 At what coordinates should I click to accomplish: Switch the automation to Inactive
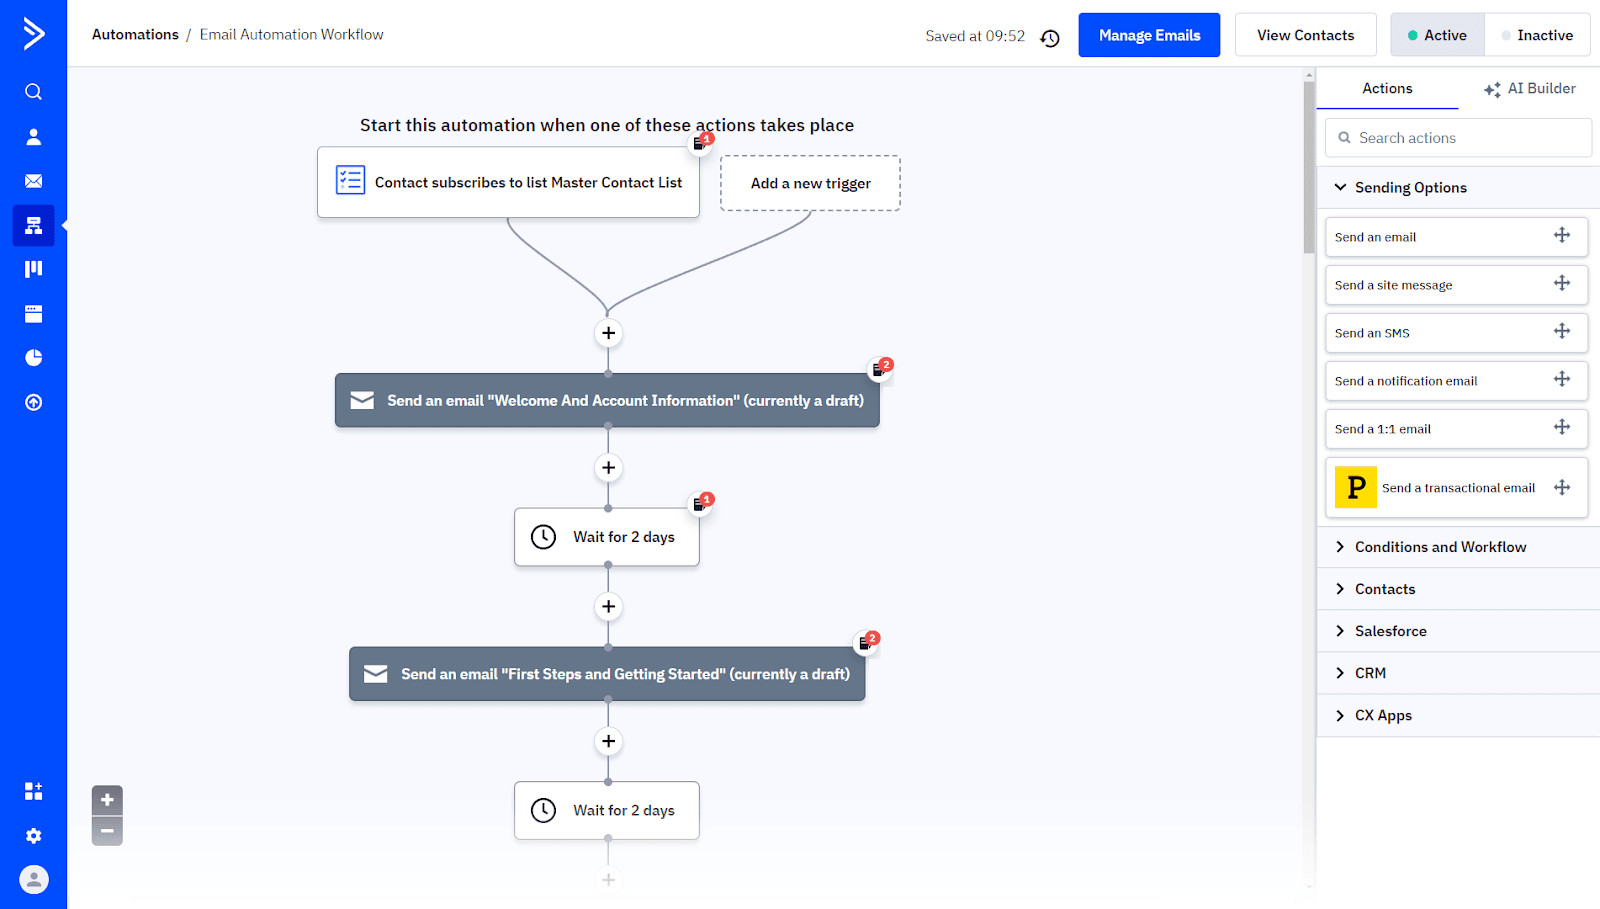pos(1537,34)
